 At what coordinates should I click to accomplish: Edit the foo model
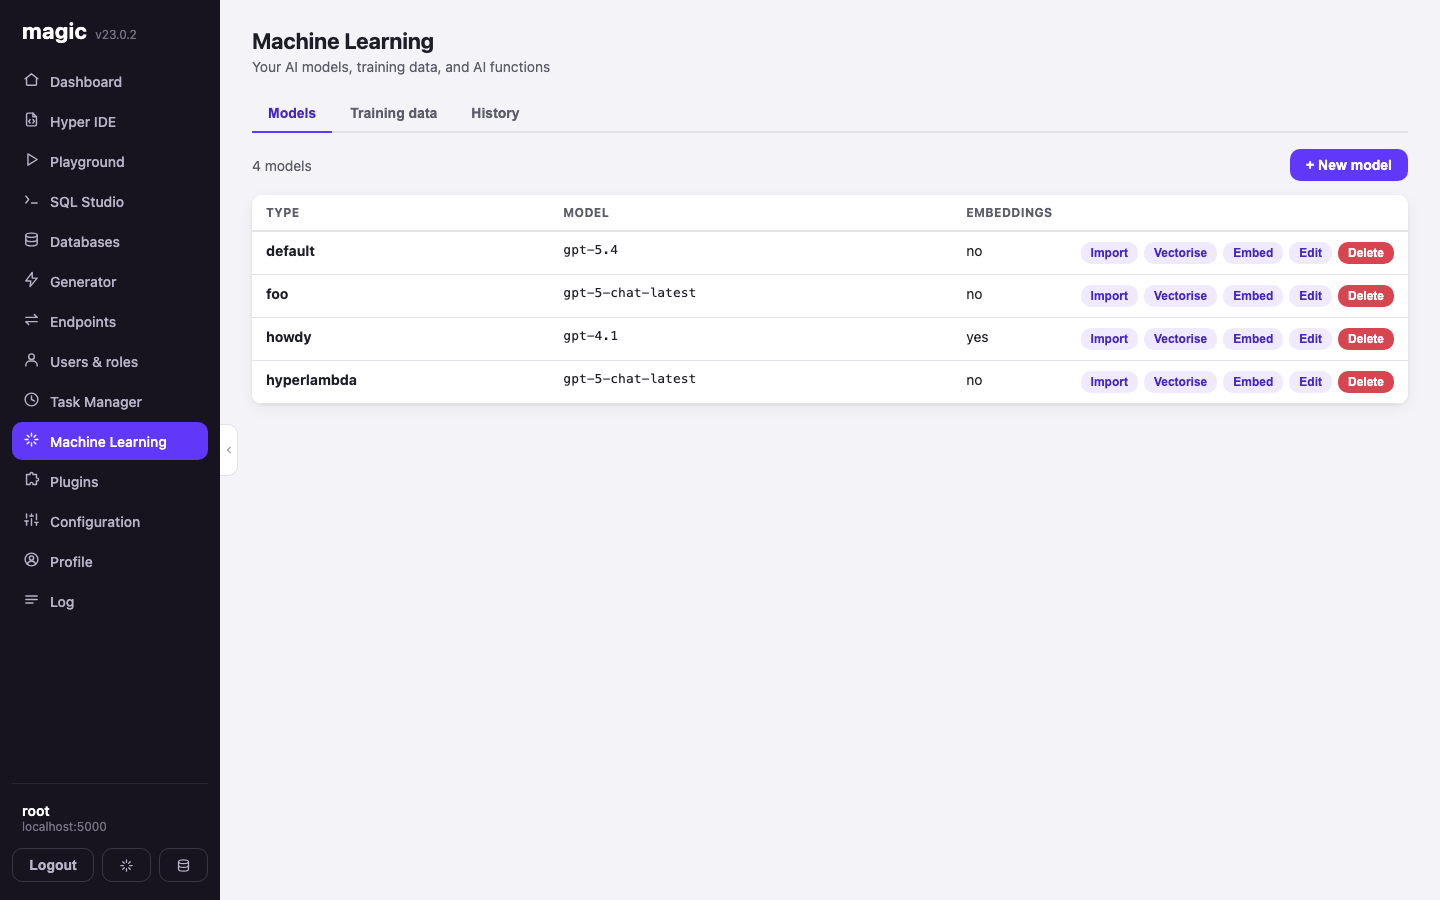click(x=1310, y=296)
